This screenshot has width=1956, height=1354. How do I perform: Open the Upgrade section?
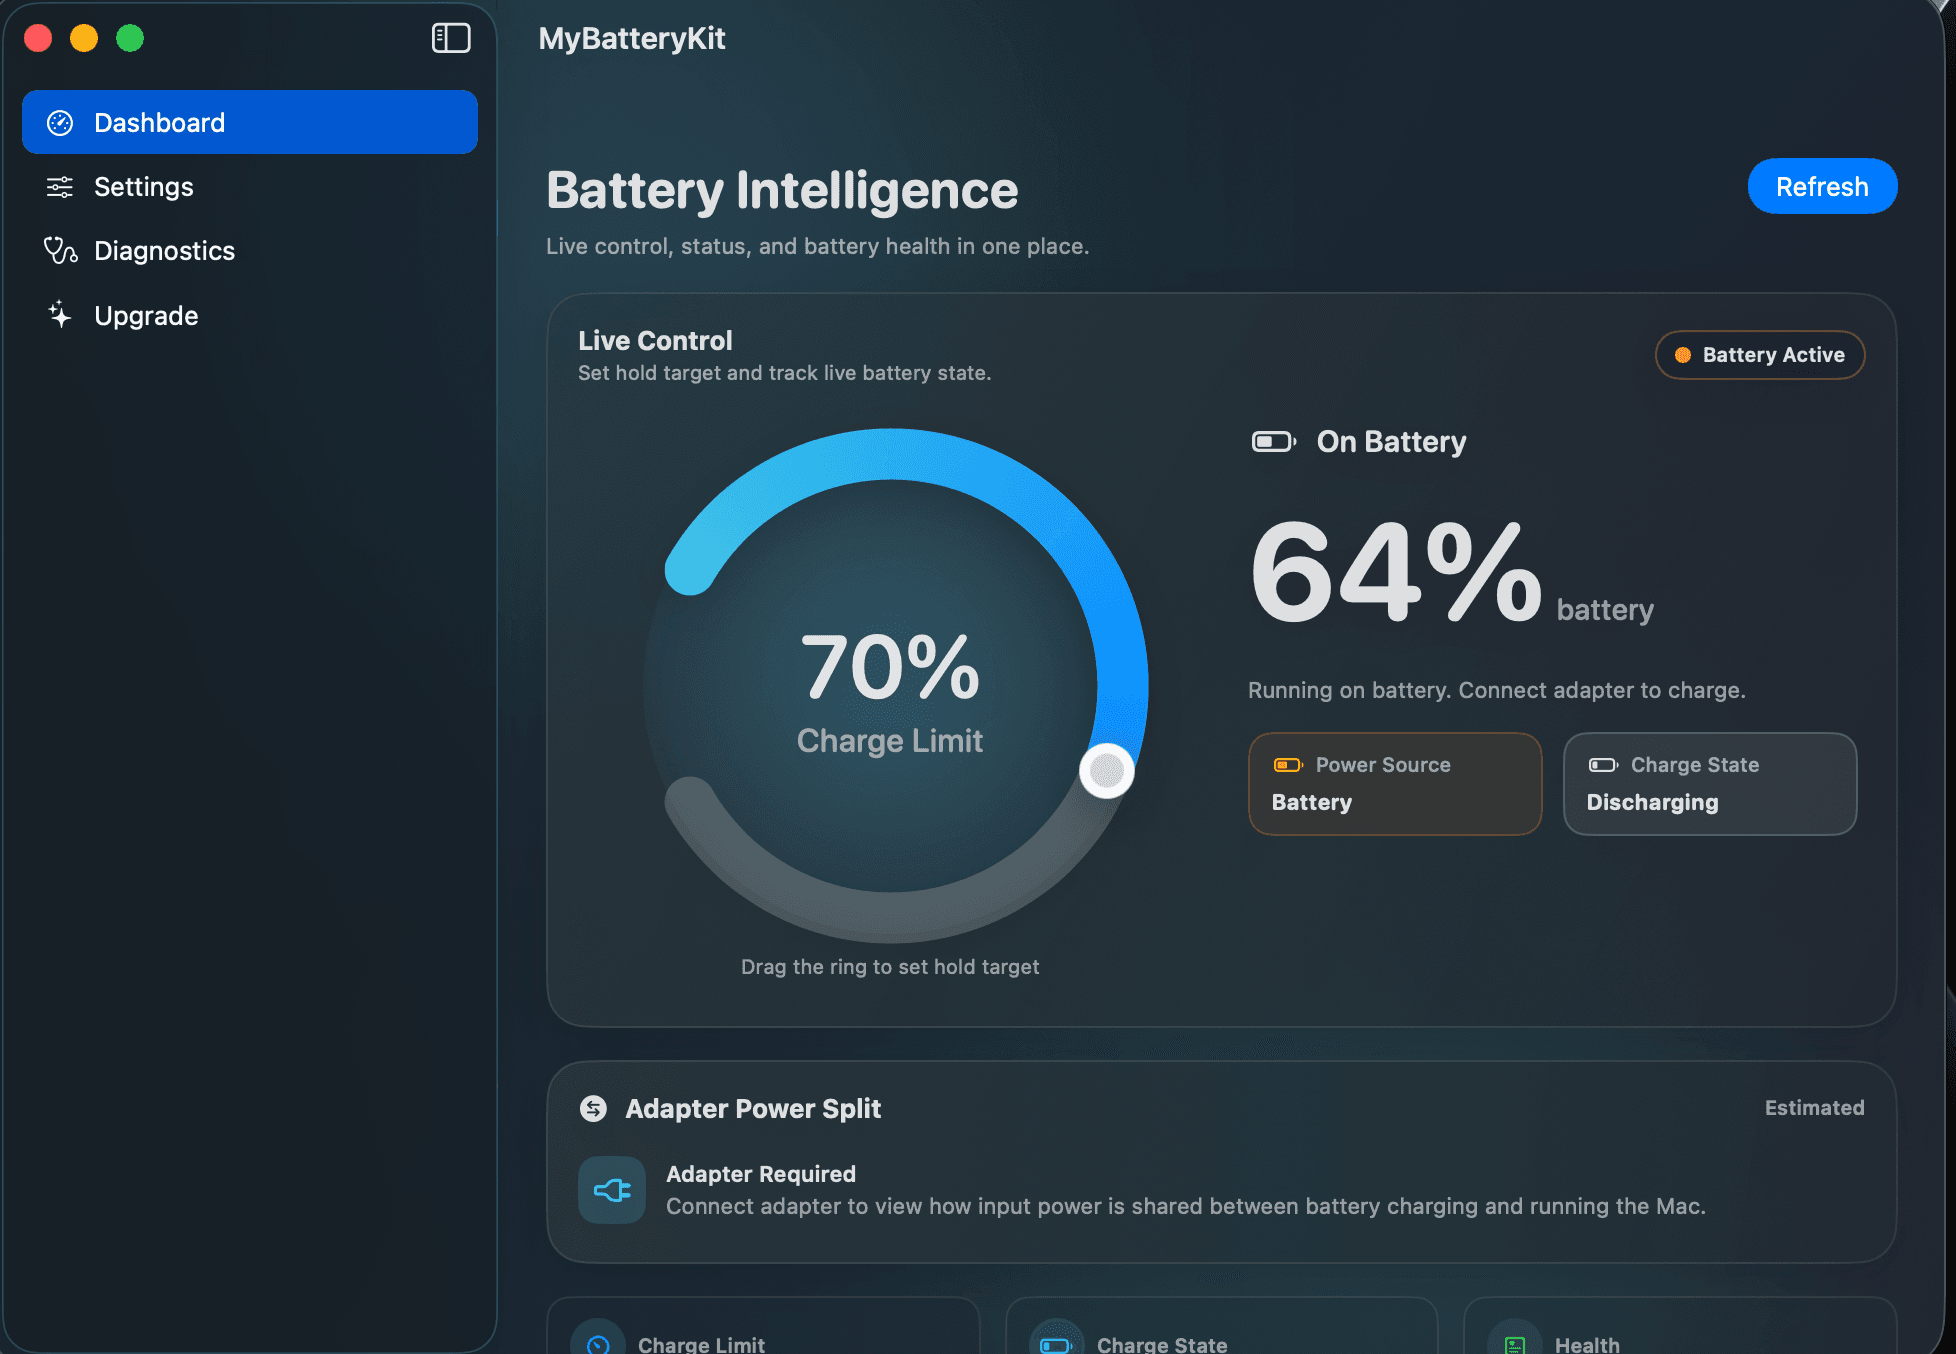tap(146, 315)
